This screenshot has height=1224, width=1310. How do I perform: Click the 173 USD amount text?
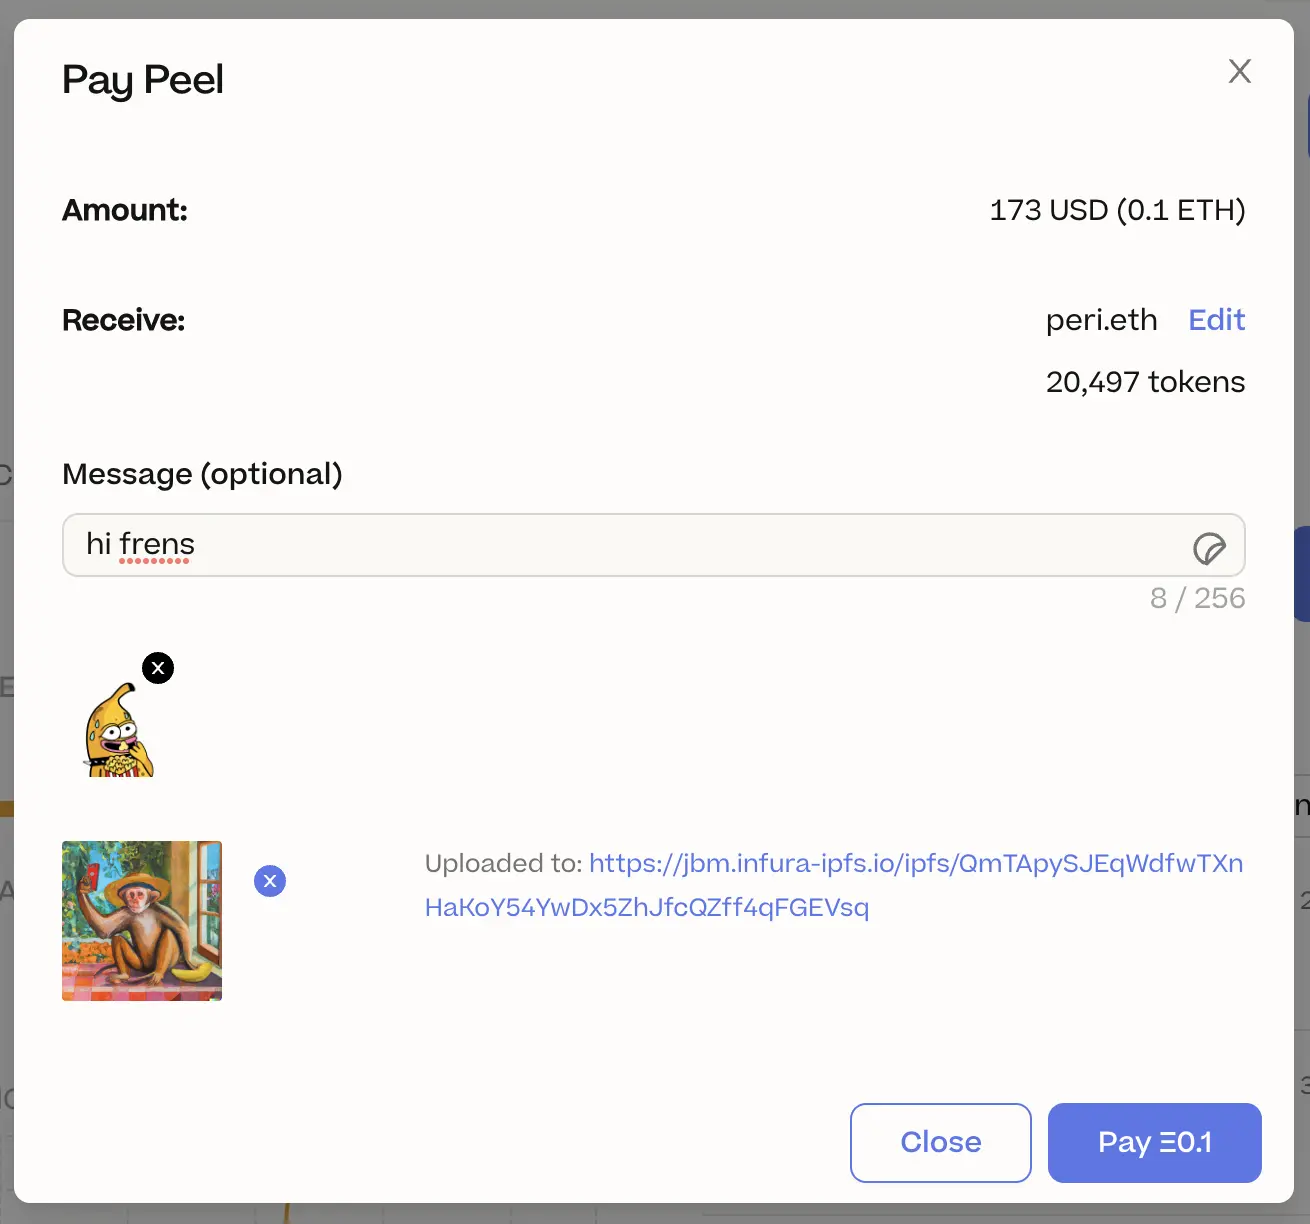click(x=1117, y=211)
